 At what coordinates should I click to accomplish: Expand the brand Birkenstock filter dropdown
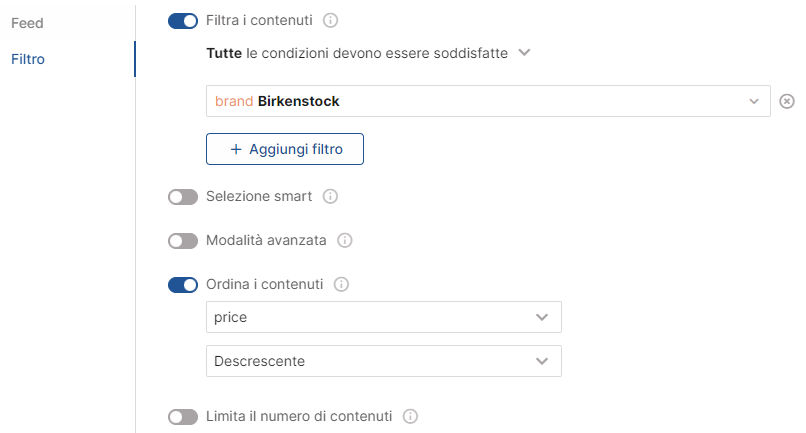click(754, 101)
